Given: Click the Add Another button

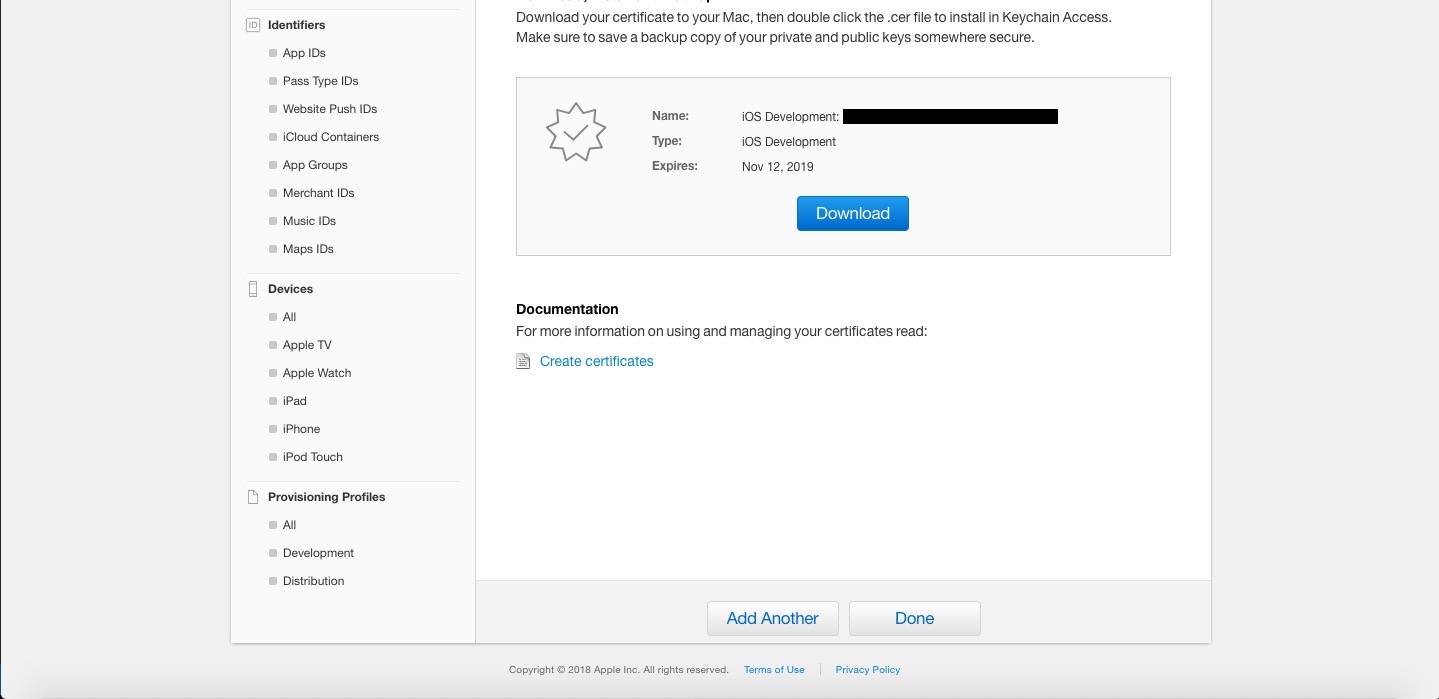Looking at the screenshot, I should [773, 618].
